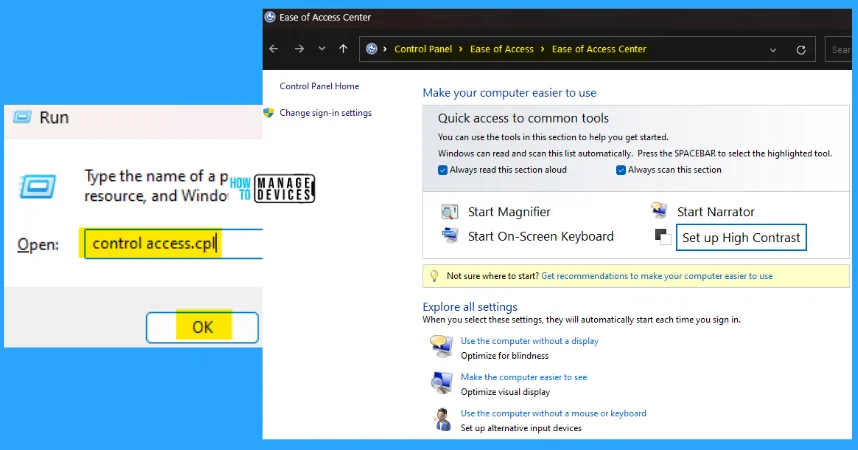858x450 pixels.
Task: Click the Explore all settings heading
Action: 469,307
